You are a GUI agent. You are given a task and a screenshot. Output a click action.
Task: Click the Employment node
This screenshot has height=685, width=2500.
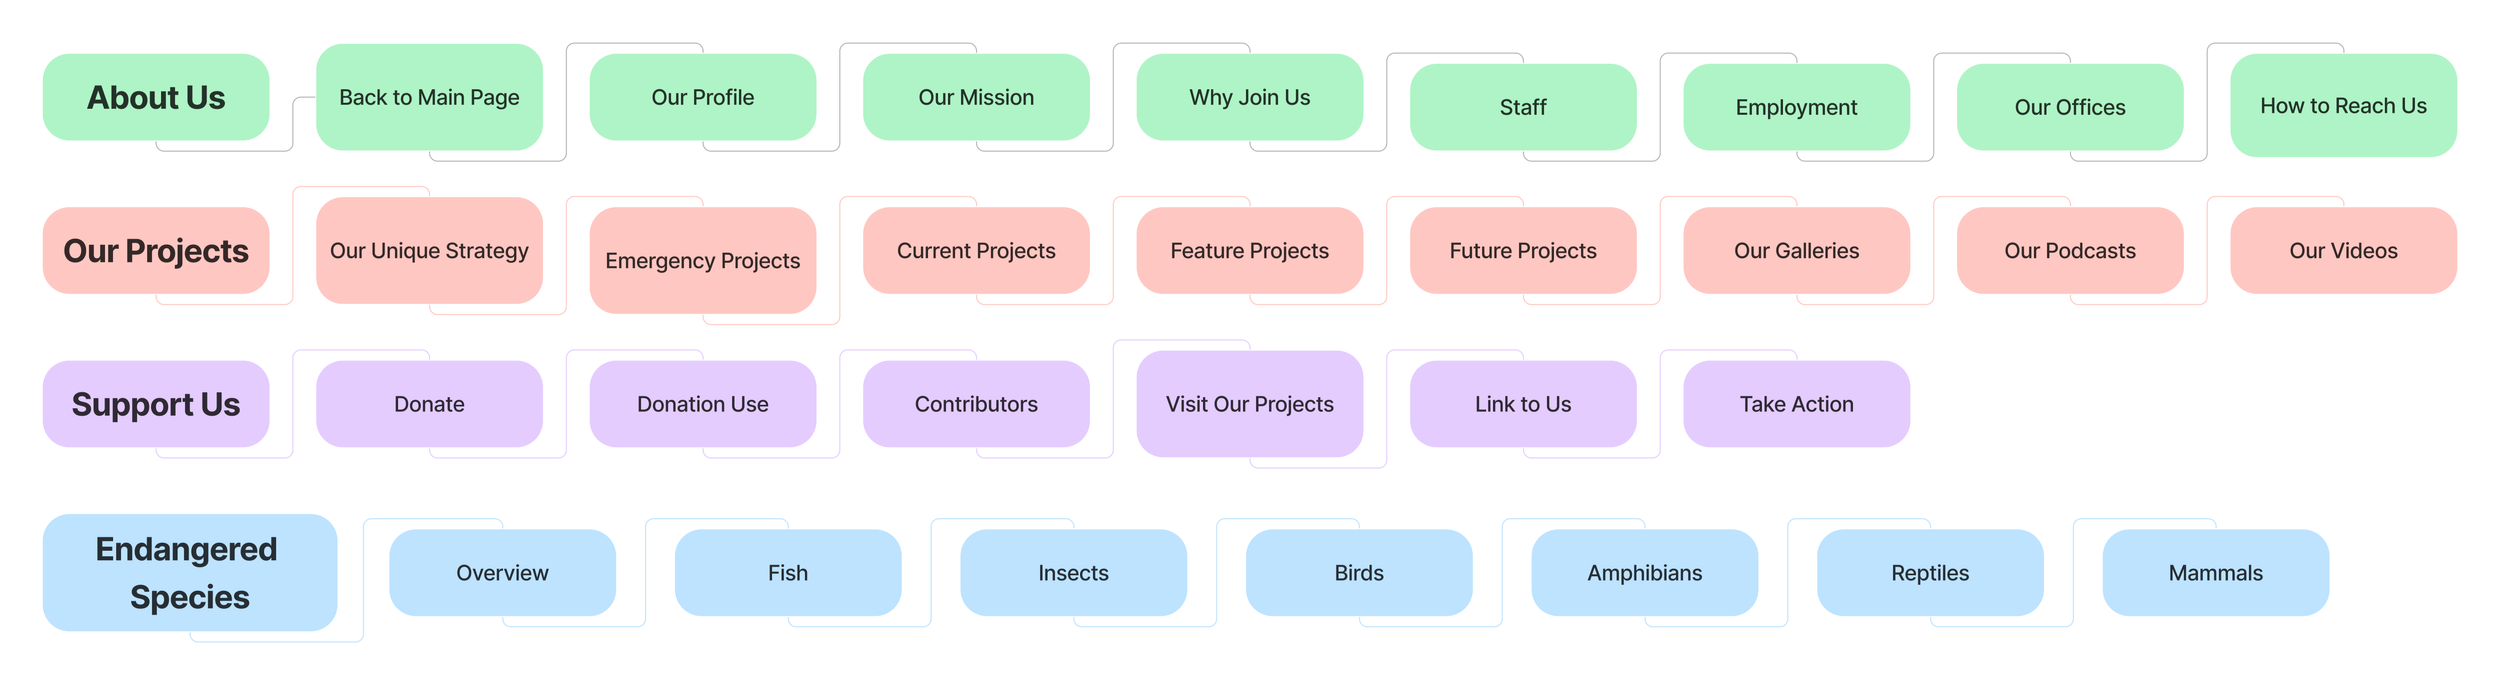pos(1797,107)
